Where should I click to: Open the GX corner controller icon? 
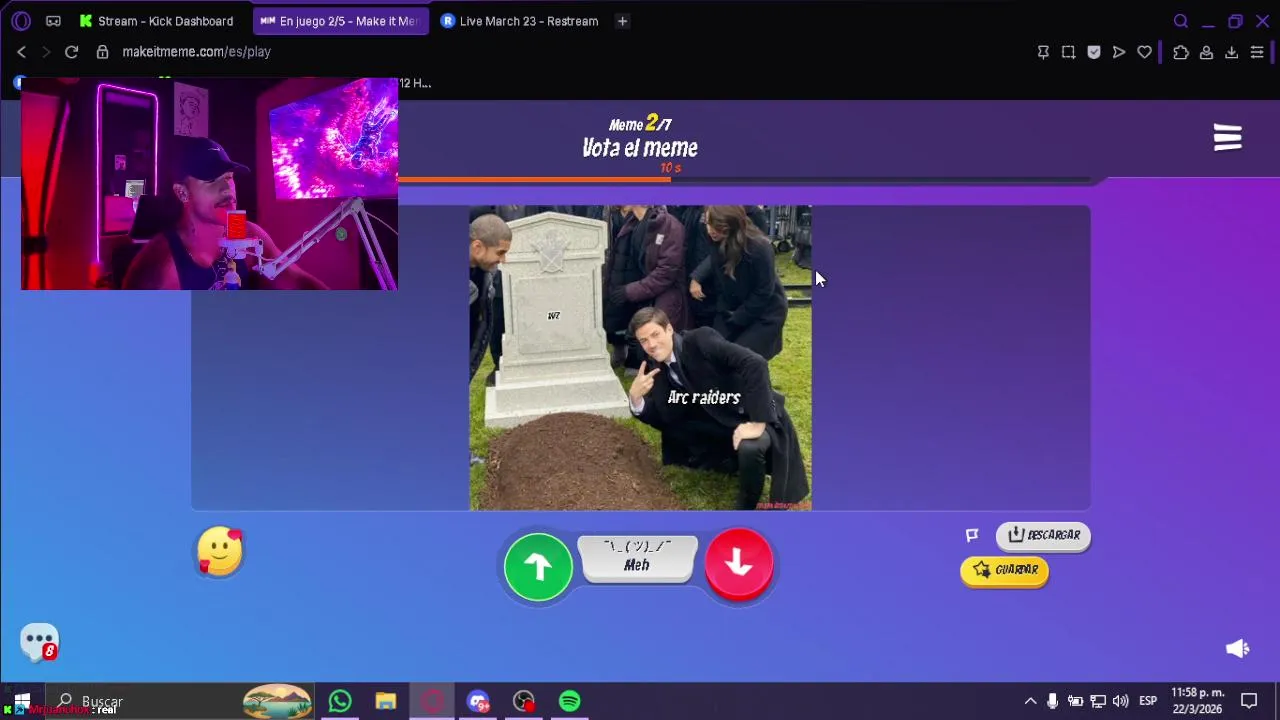coord(53,21)
